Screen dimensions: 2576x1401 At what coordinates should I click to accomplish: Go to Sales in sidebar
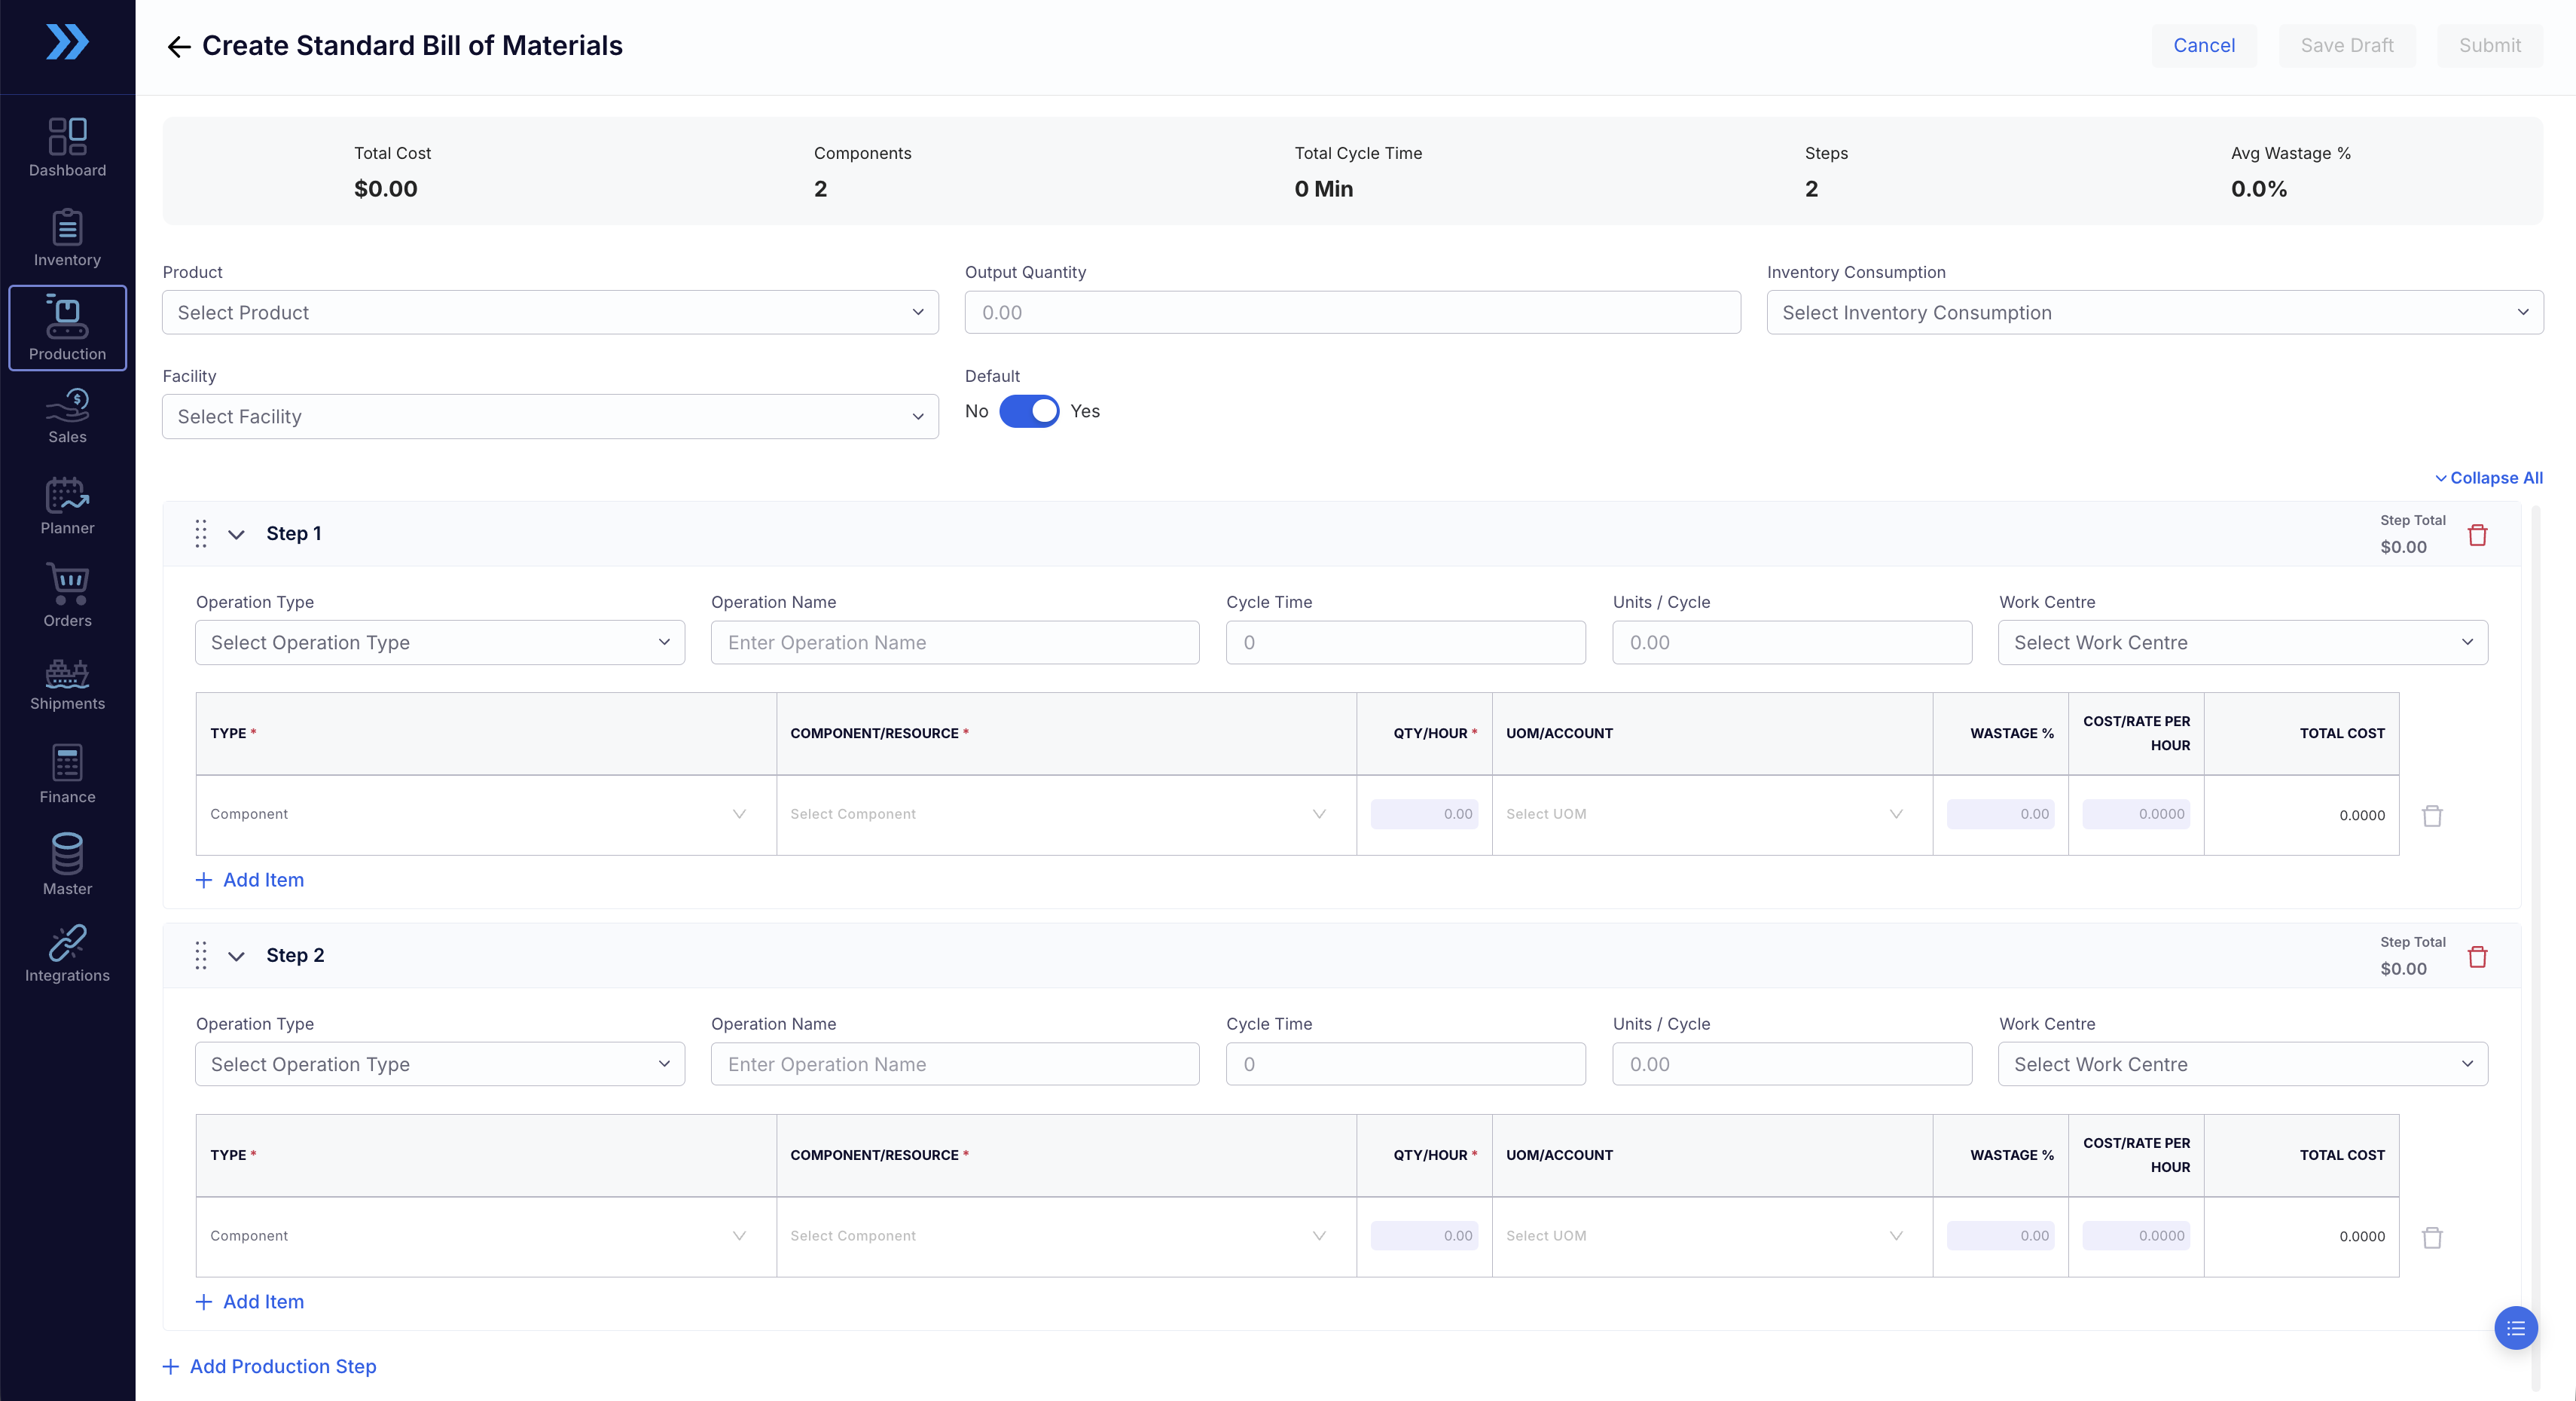point(67,416)
